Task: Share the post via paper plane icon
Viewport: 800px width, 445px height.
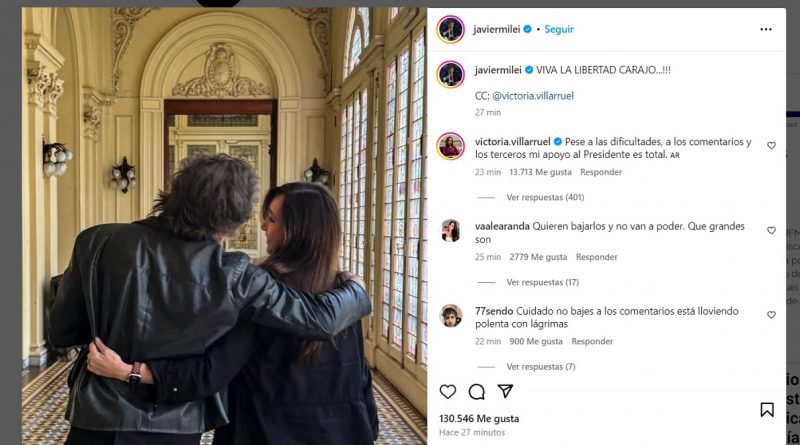Action: pyautogui.click(x=505, y=391)
